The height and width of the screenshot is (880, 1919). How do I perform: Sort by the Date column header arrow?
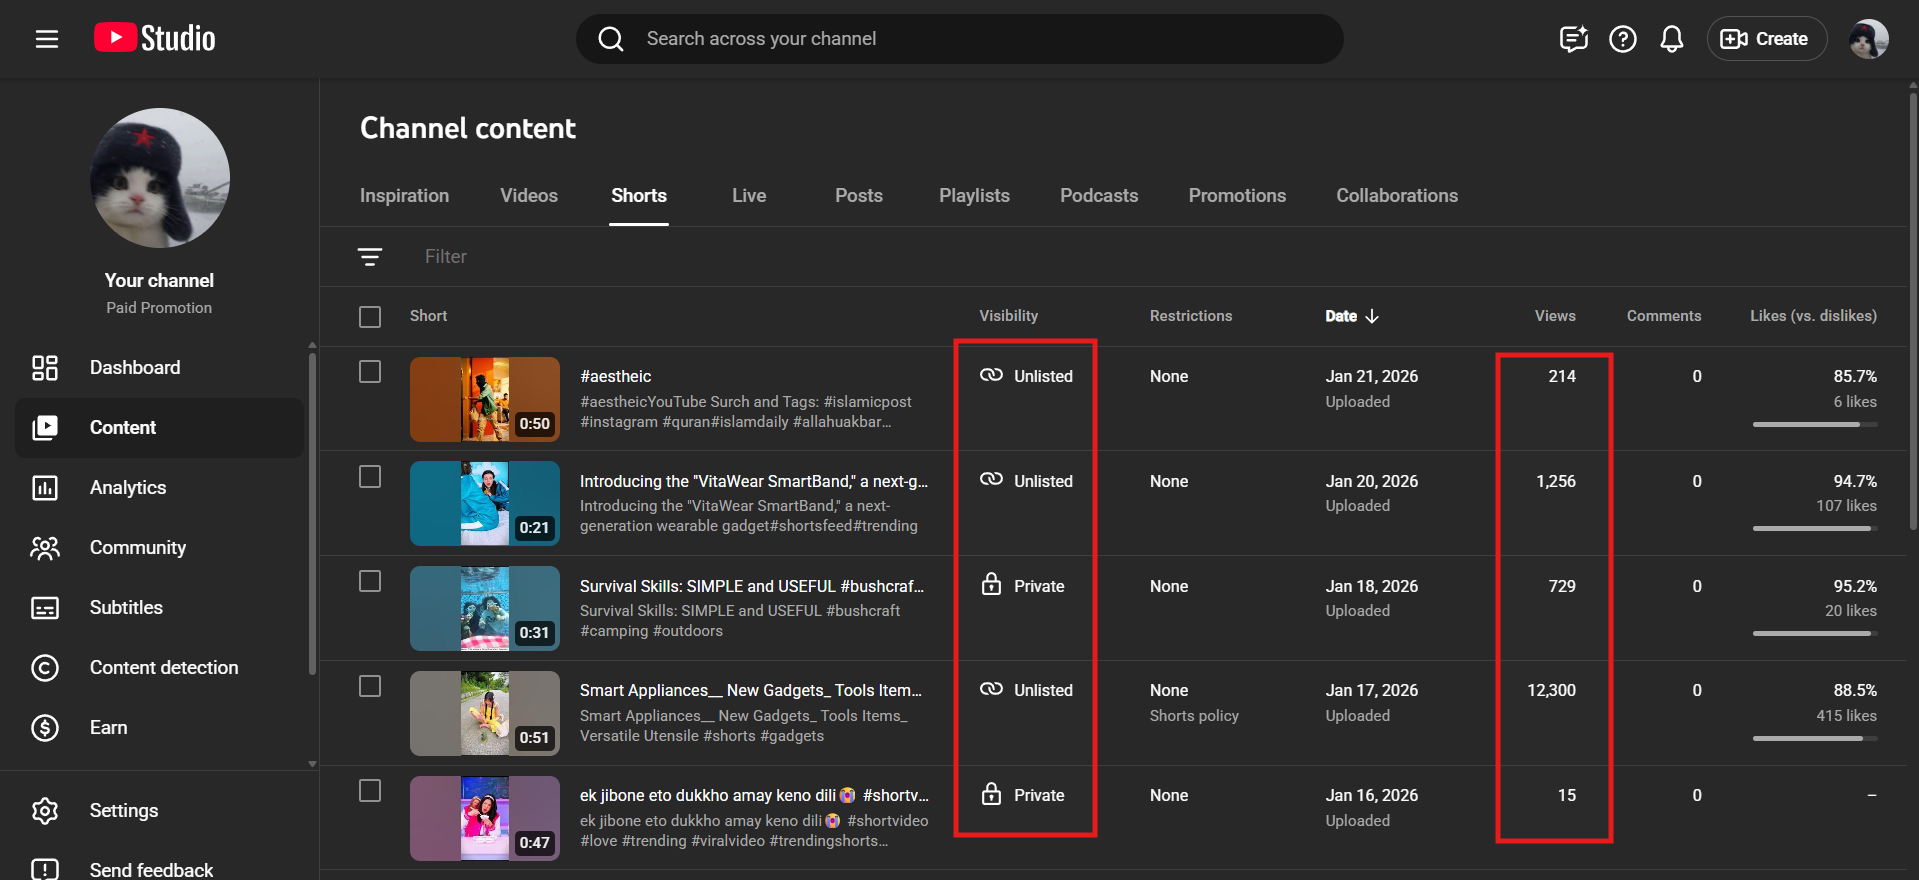tap(1372, 316)
